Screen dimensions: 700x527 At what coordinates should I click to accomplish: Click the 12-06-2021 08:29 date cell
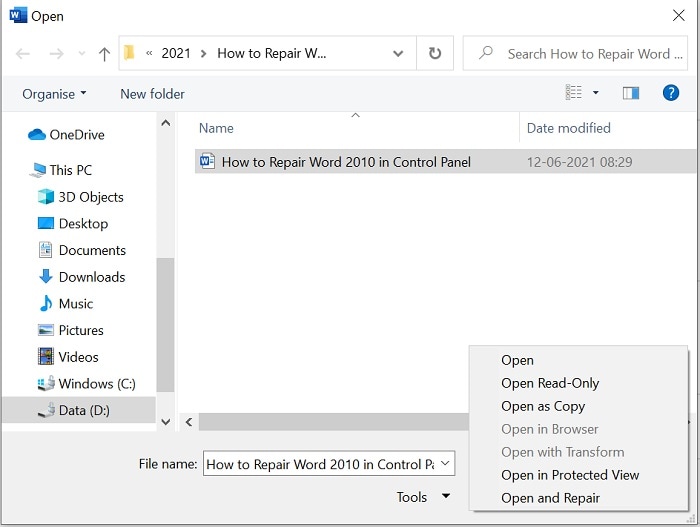click(x=579, y=162)
